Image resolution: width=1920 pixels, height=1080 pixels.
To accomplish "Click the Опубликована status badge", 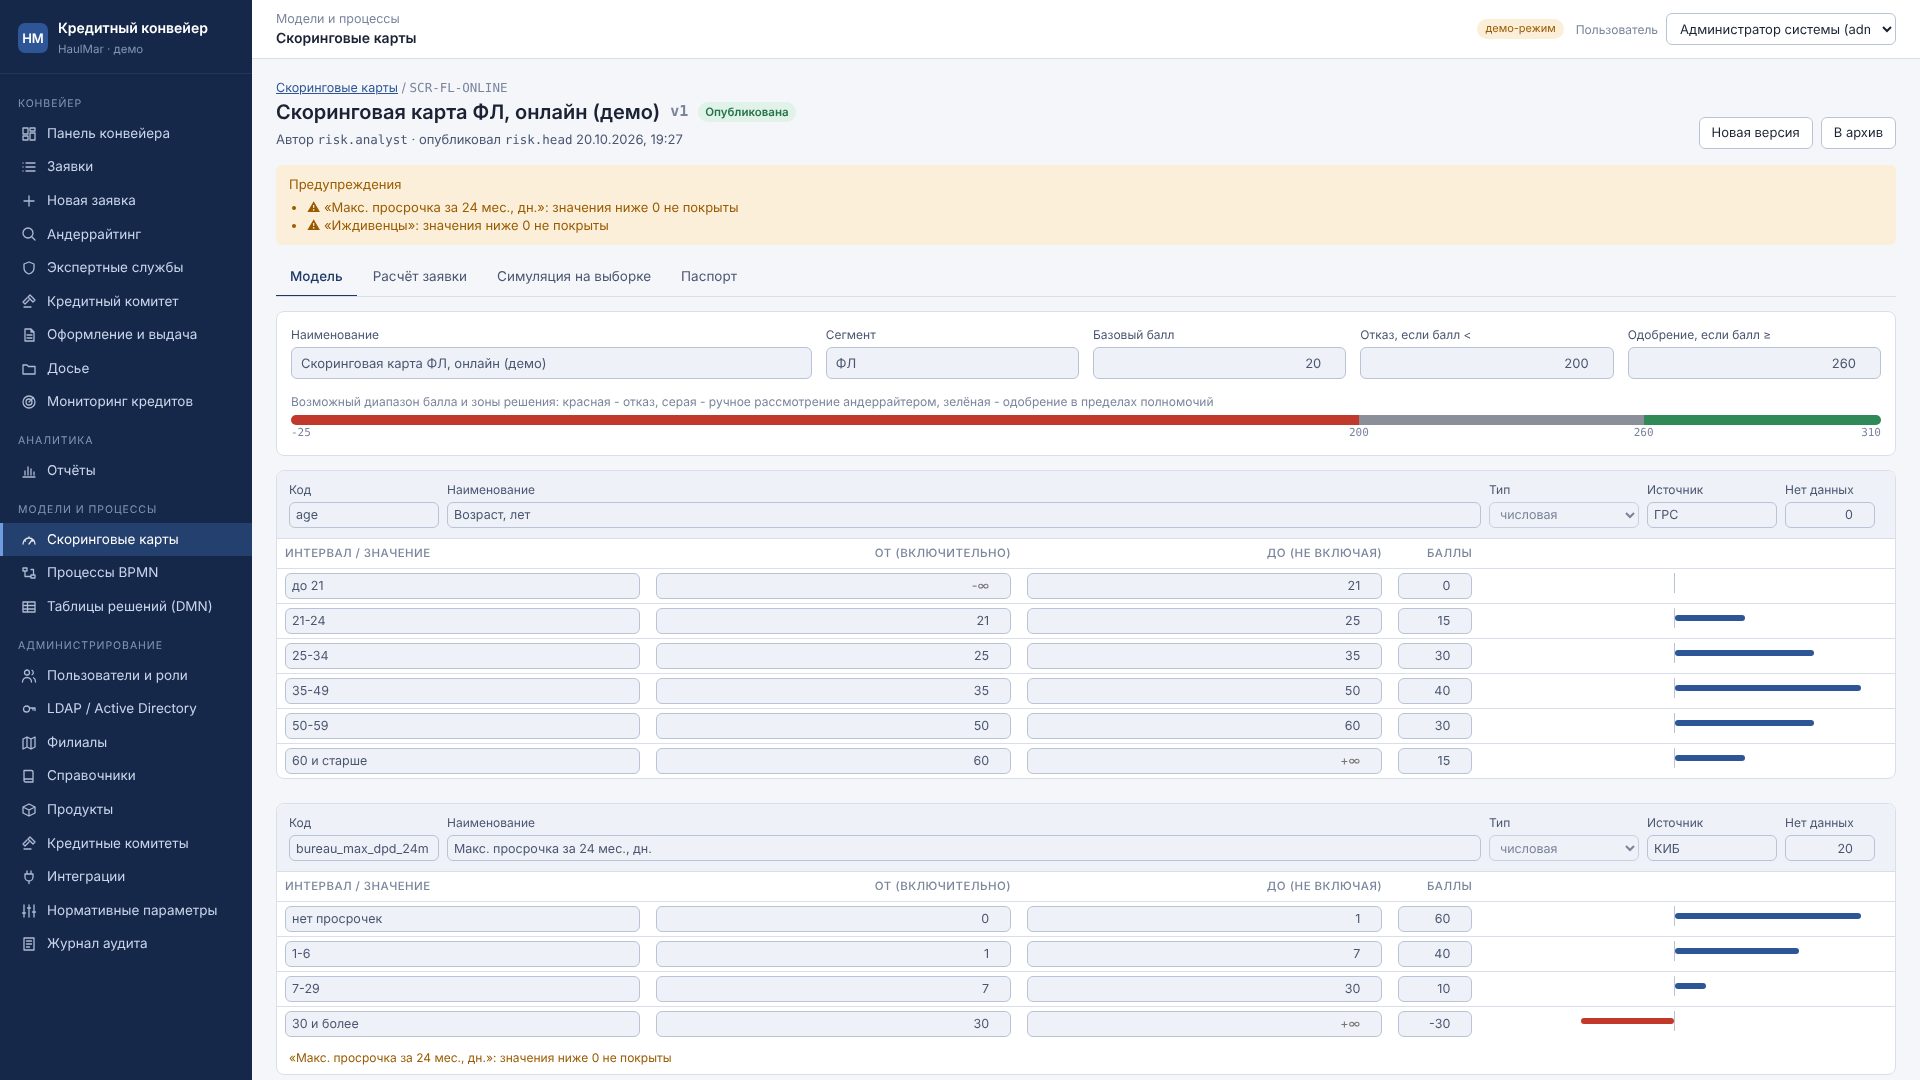I will coord(746,112).
